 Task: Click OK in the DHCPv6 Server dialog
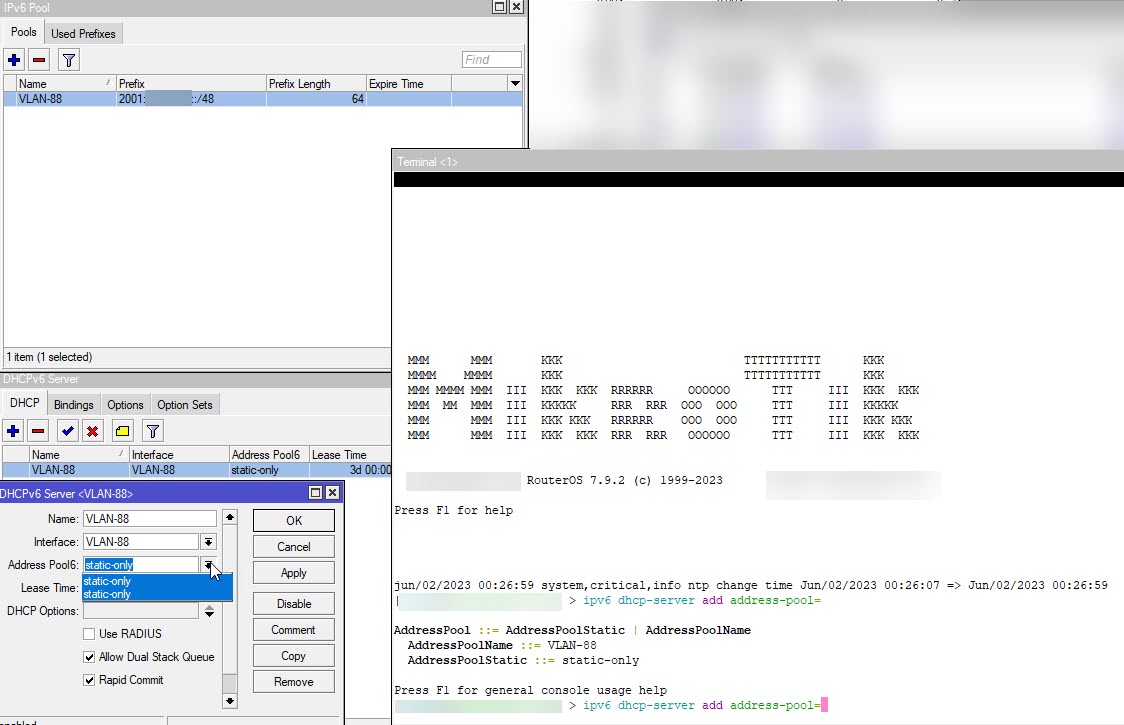click(294, 521)
